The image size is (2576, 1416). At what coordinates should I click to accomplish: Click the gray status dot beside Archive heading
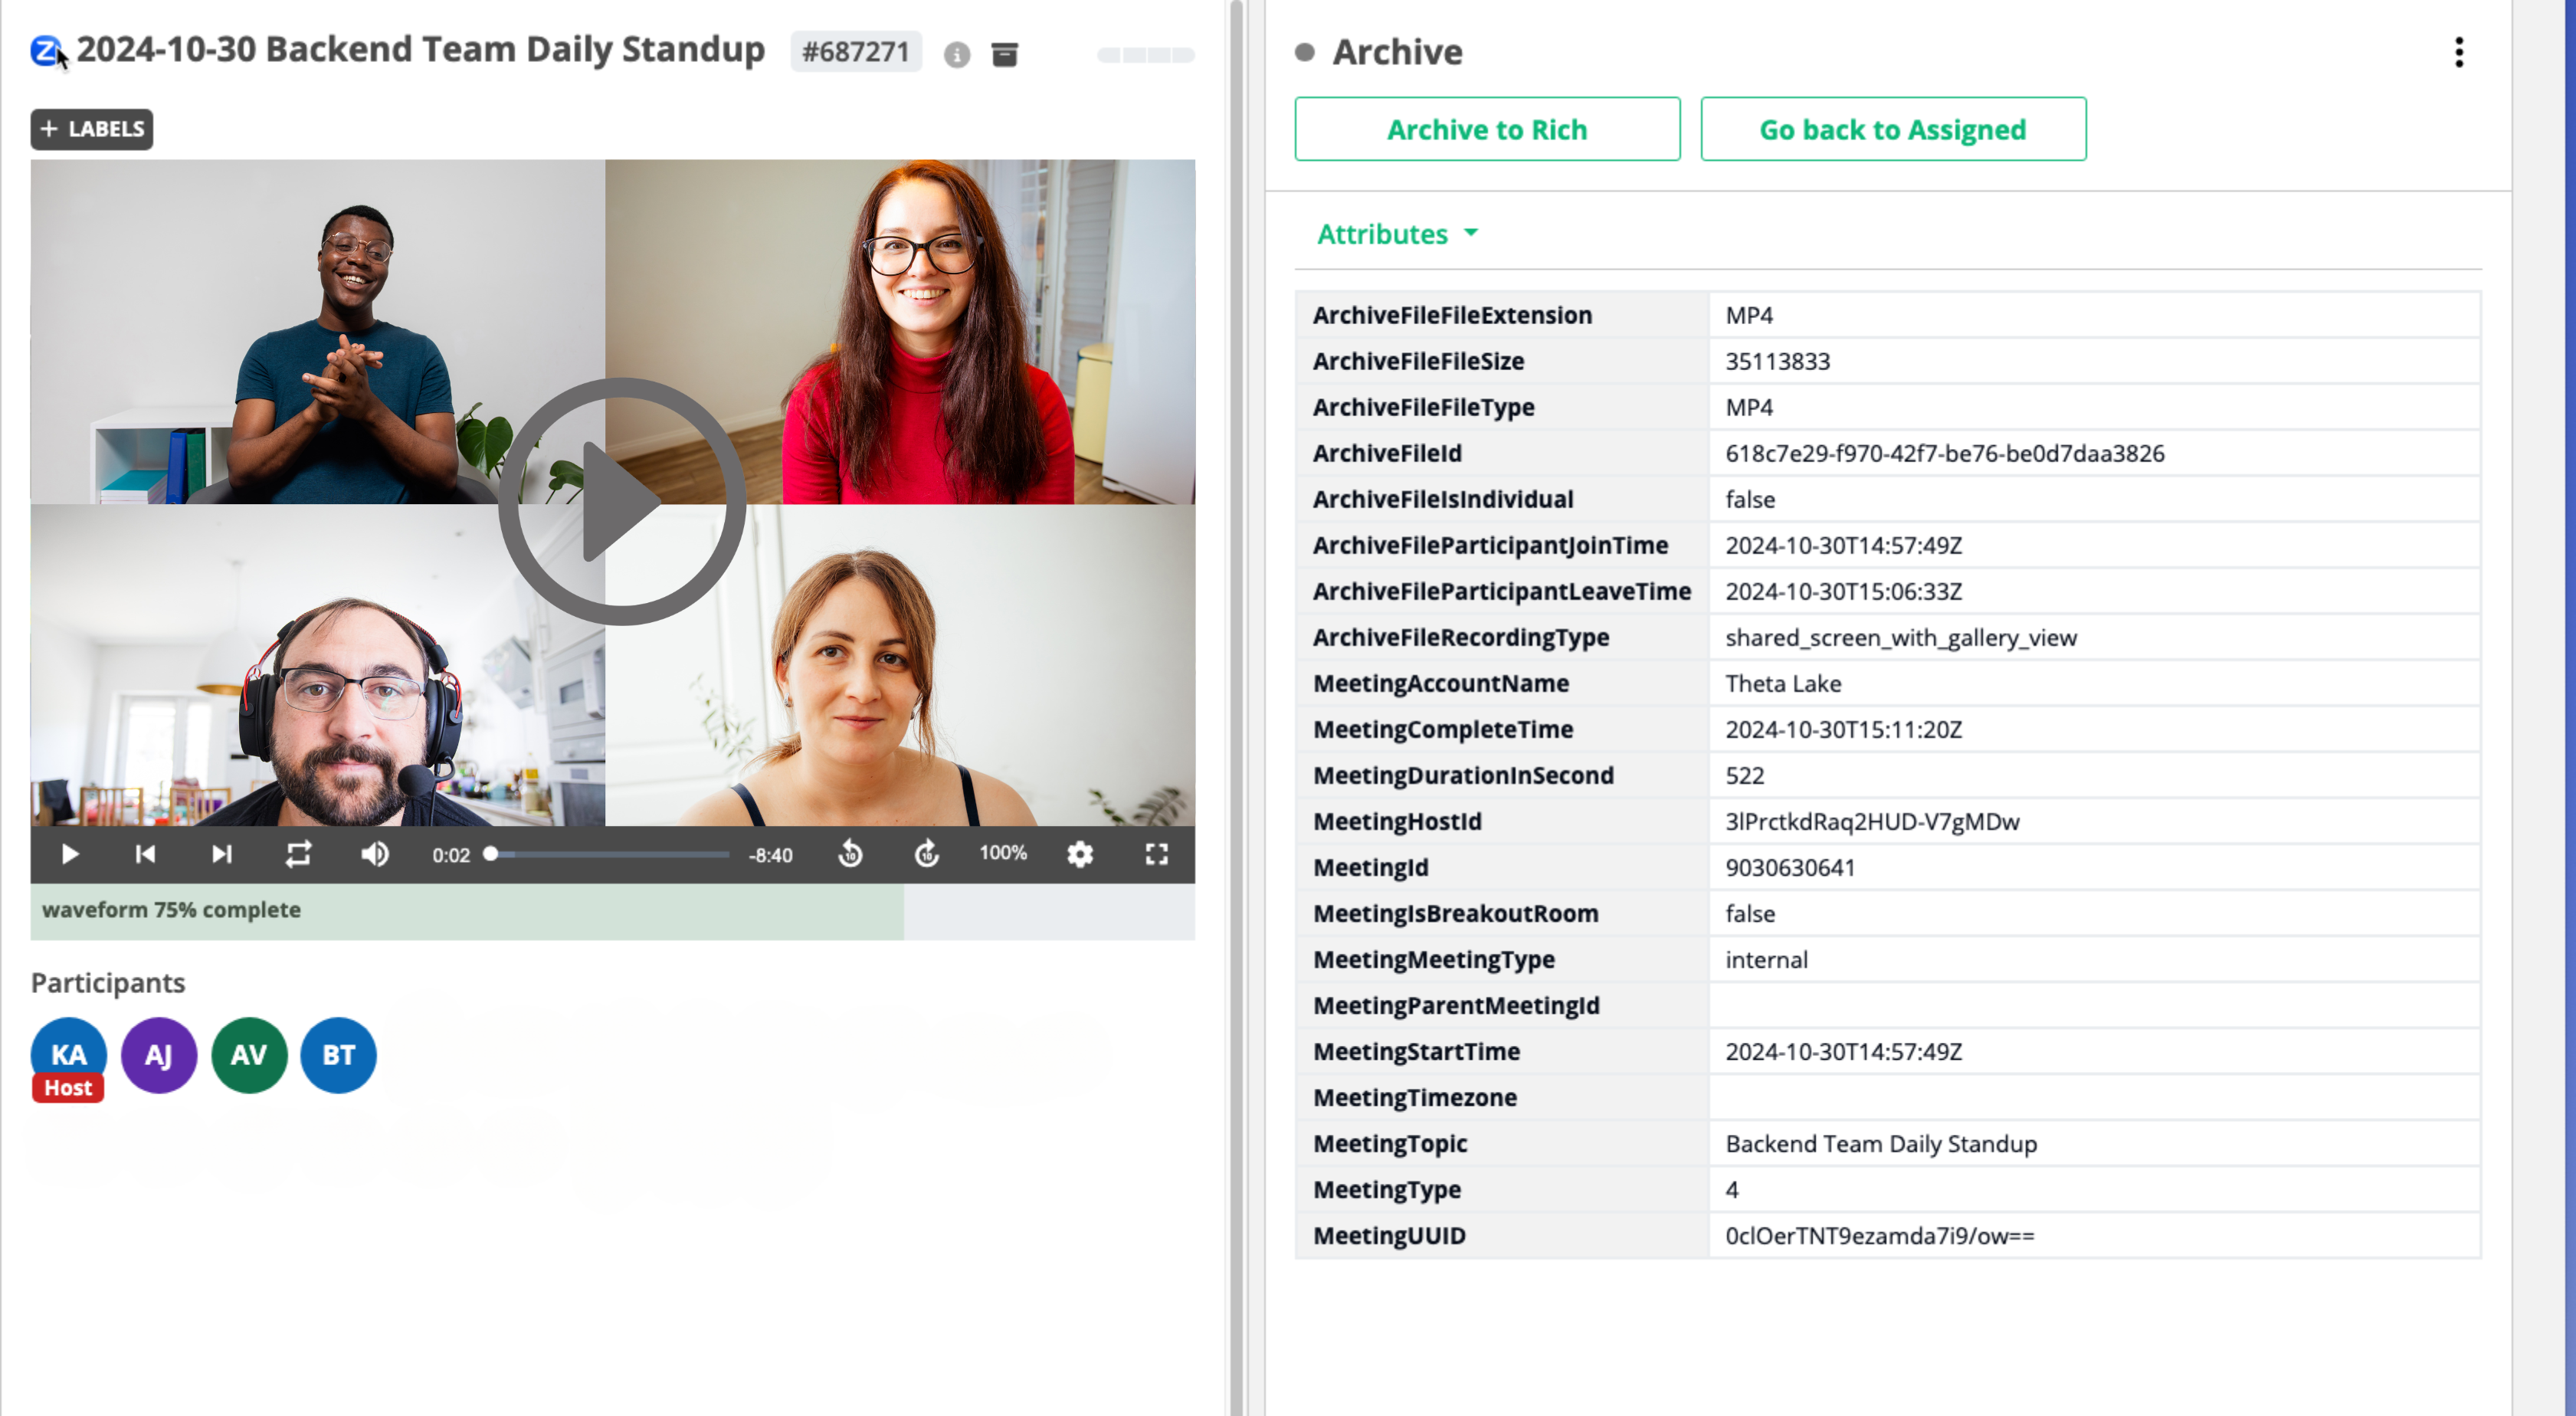tap(1304, 52)
